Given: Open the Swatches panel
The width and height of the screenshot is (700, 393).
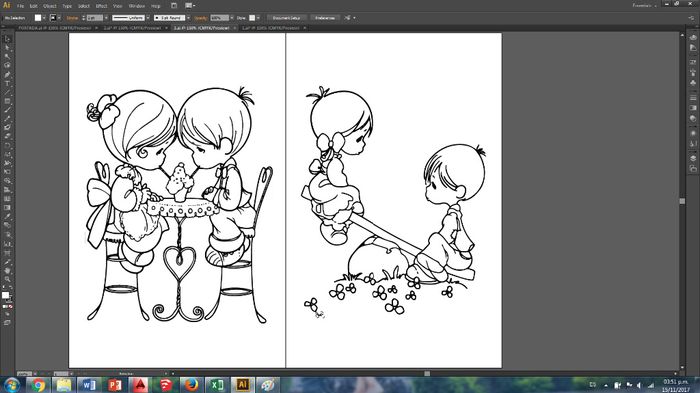Looking at the screenshot, I should (x=693, y=62).
